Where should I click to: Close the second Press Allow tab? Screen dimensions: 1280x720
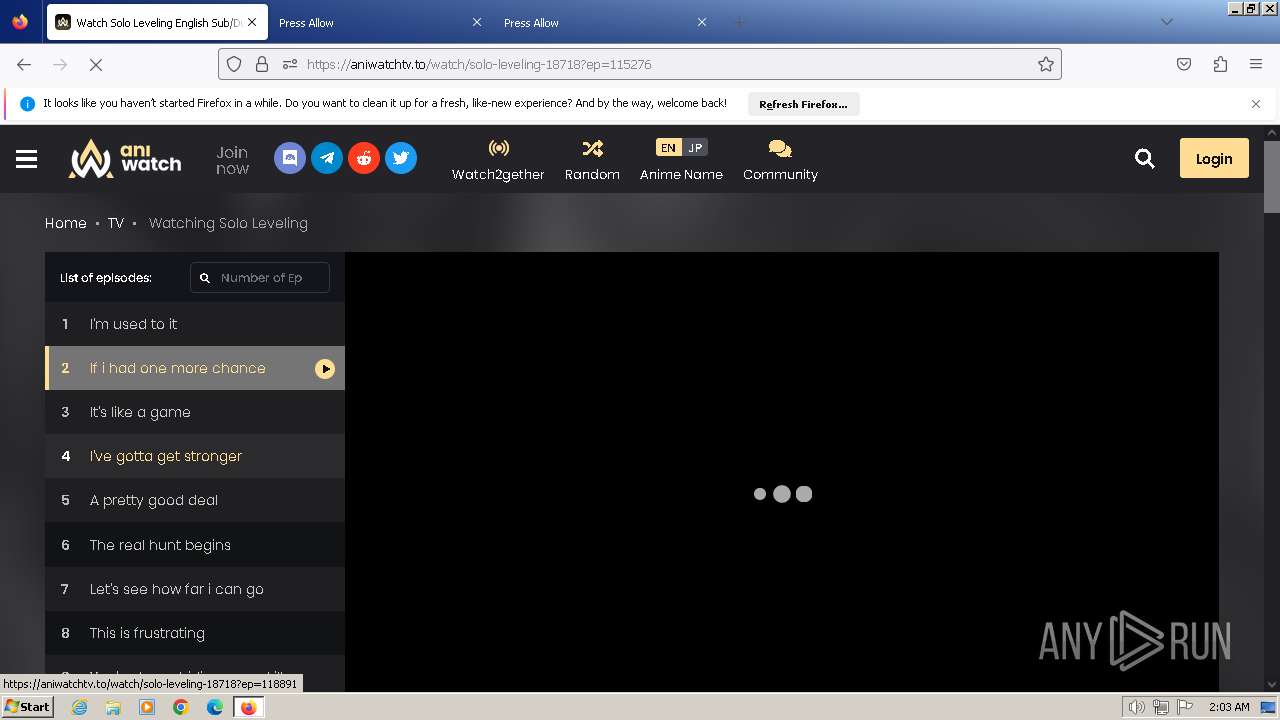point(702,22)
